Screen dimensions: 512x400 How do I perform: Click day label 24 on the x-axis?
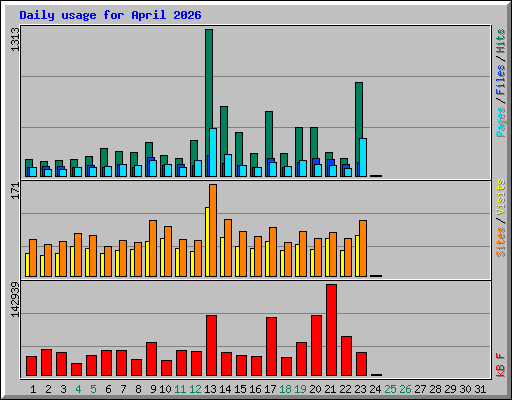click(x=375, y=389)
